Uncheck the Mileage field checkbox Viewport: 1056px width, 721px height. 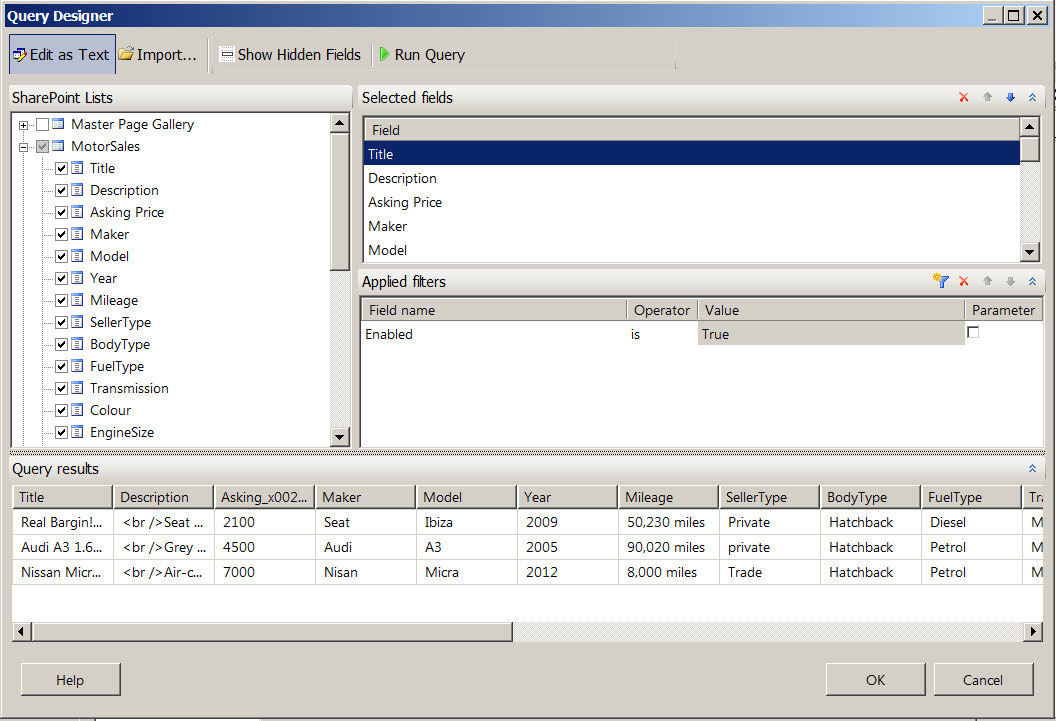pos(61,300)
